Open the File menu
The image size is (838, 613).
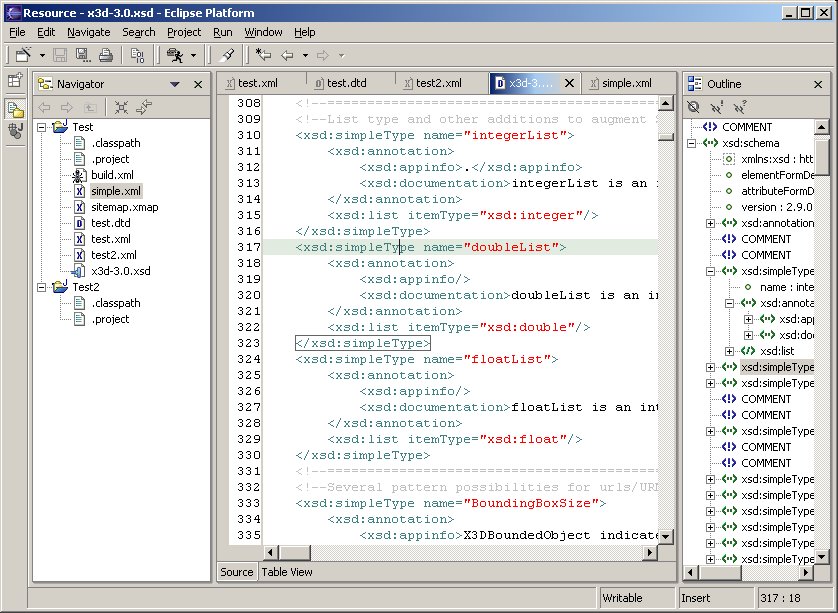point(17,32)
